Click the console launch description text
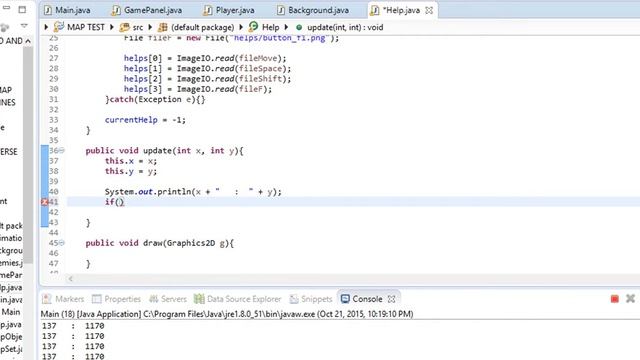The height and width of the screenshot is (360, 640). (x=227, y=314)
